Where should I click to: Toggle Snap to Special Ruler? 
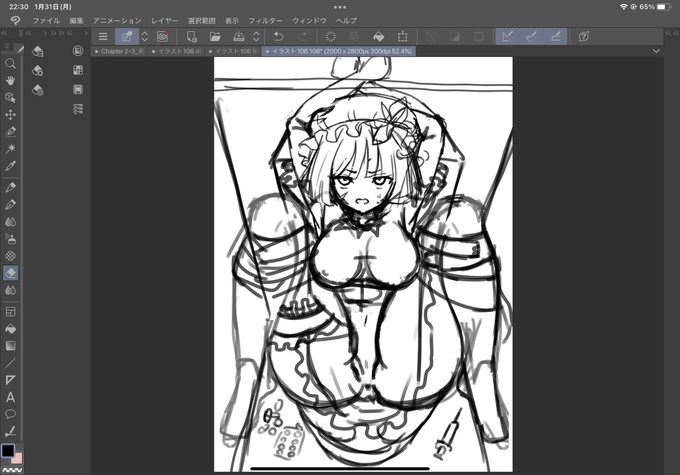(531, 36)
